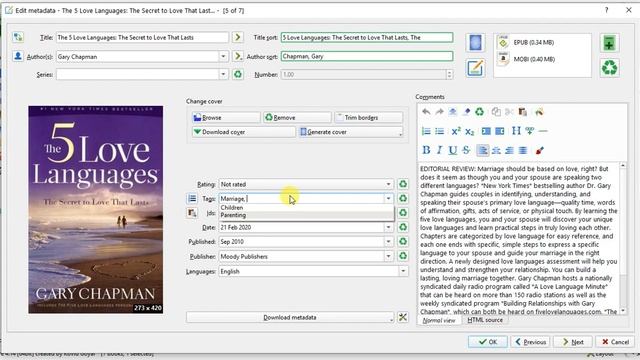
Task: Insert an ordered list in comments
Action: click(x=426, y=131)
